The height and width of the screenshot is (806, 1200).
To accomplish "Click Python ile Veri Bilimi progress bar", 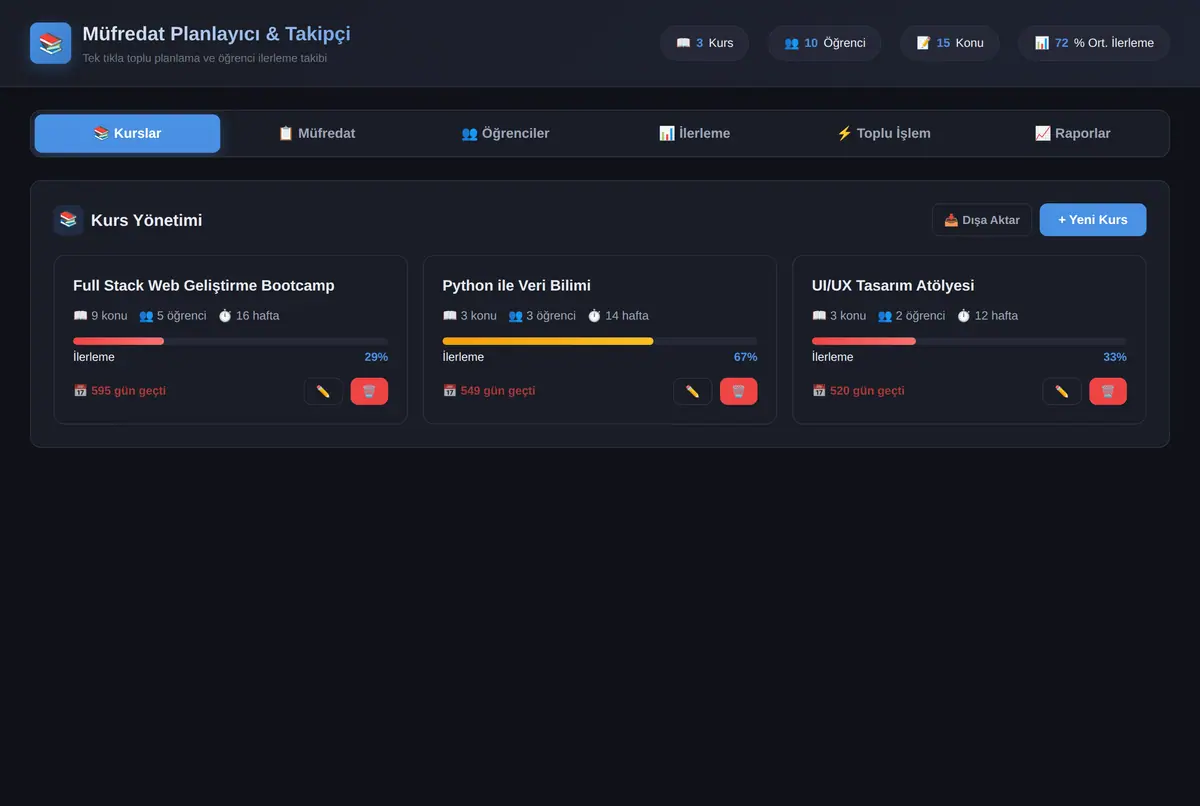I will coord(600,341).
